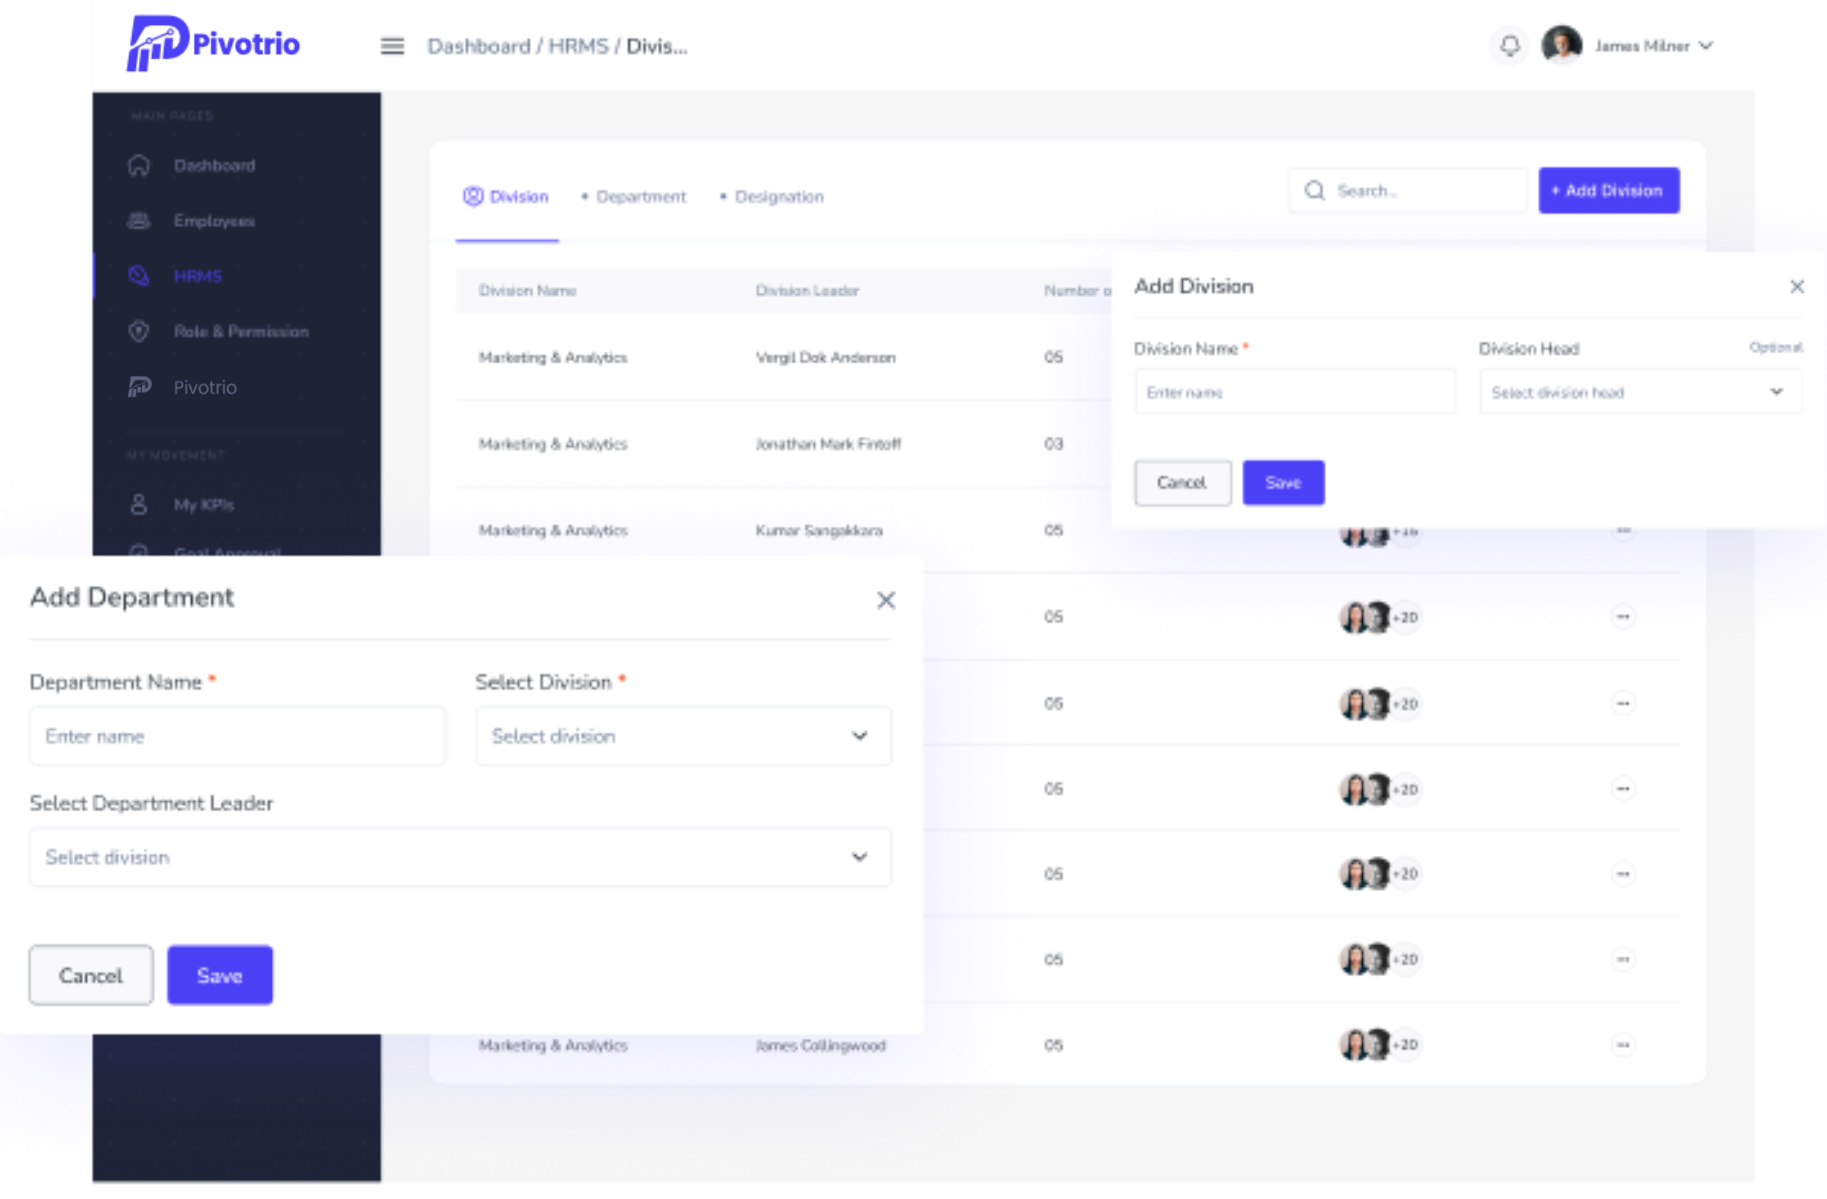Click the Dashboard home icon in sidebar
Viewport: 1827px width, 1199px height.
pos(139,166)
